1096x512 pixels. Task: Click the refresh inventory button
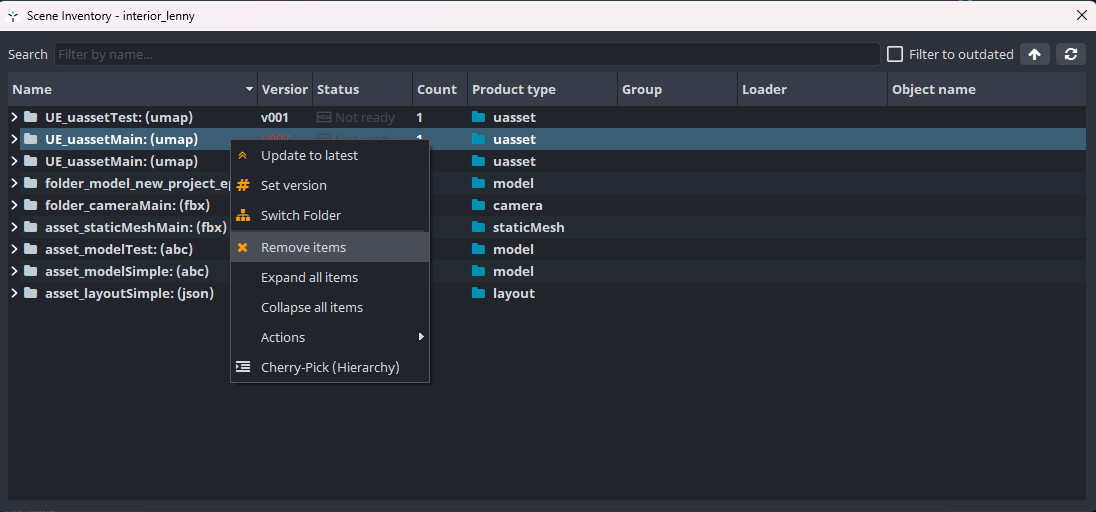pos(1071,54)
